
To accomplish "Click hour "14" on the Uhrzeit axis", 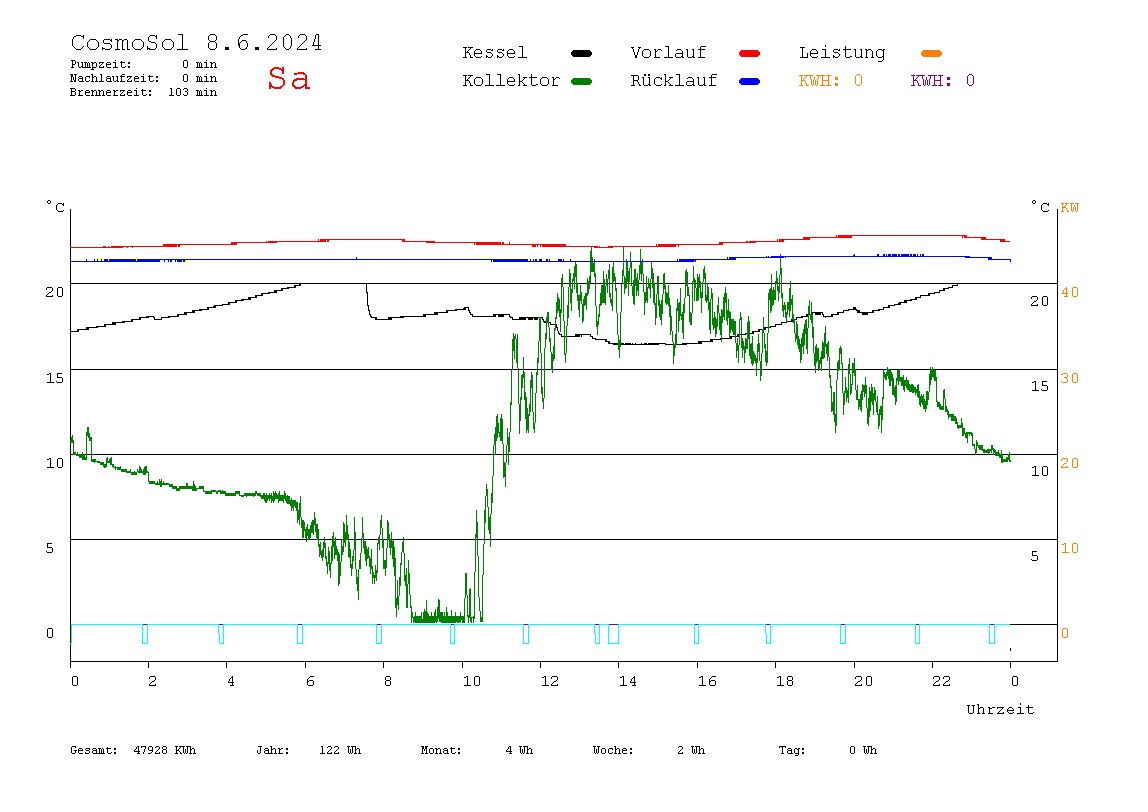I will pyautogui.click(x=628, y=682).
